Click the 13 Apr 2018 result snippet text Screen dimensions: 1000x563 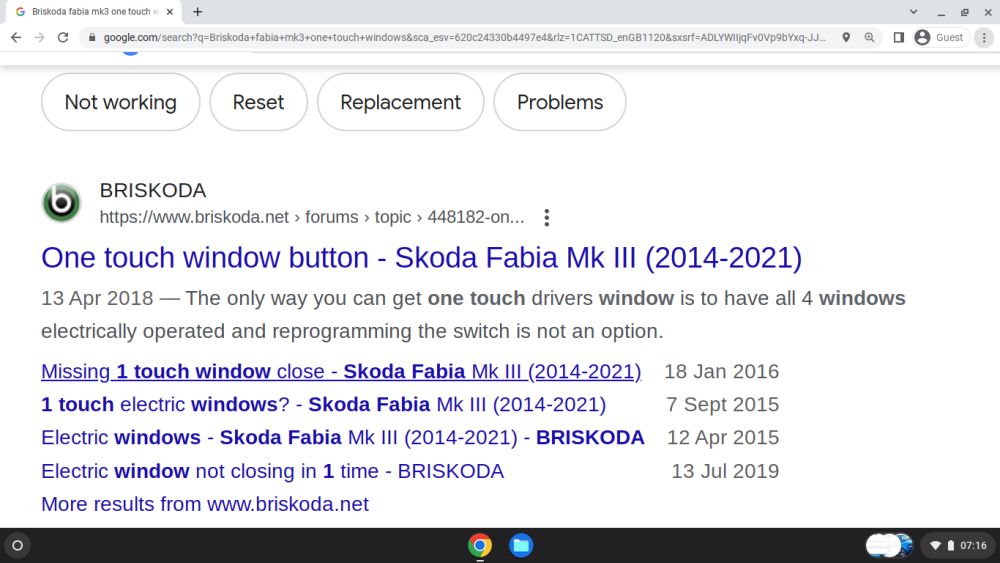[473, 315]
